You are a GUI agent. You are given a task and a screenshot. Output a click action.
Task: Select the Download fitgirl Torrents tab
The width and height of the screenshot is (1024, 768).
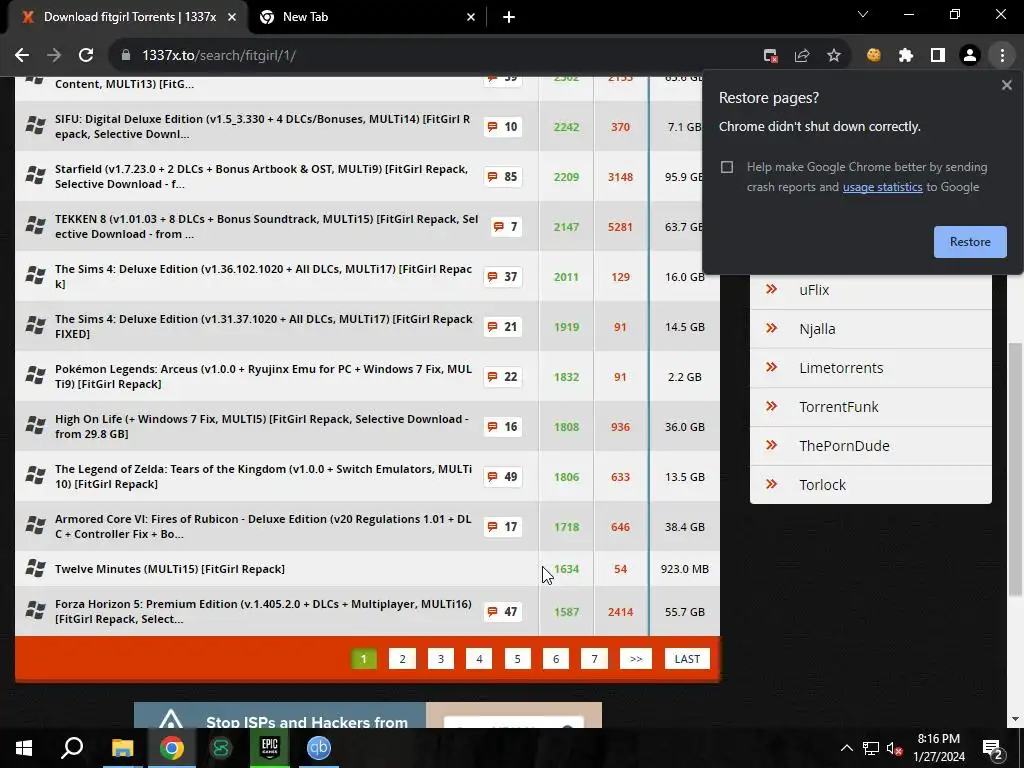click(x=128, y=17)
